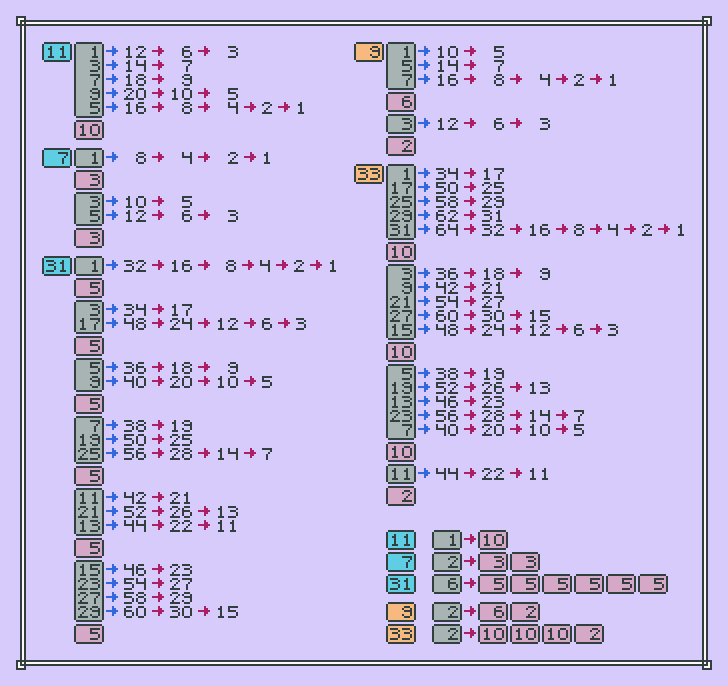Viewport: 728px width, 686px height.
Task: Select the cyan 31 badge beside the 32→16→8 chain
Action: point(57,266)
